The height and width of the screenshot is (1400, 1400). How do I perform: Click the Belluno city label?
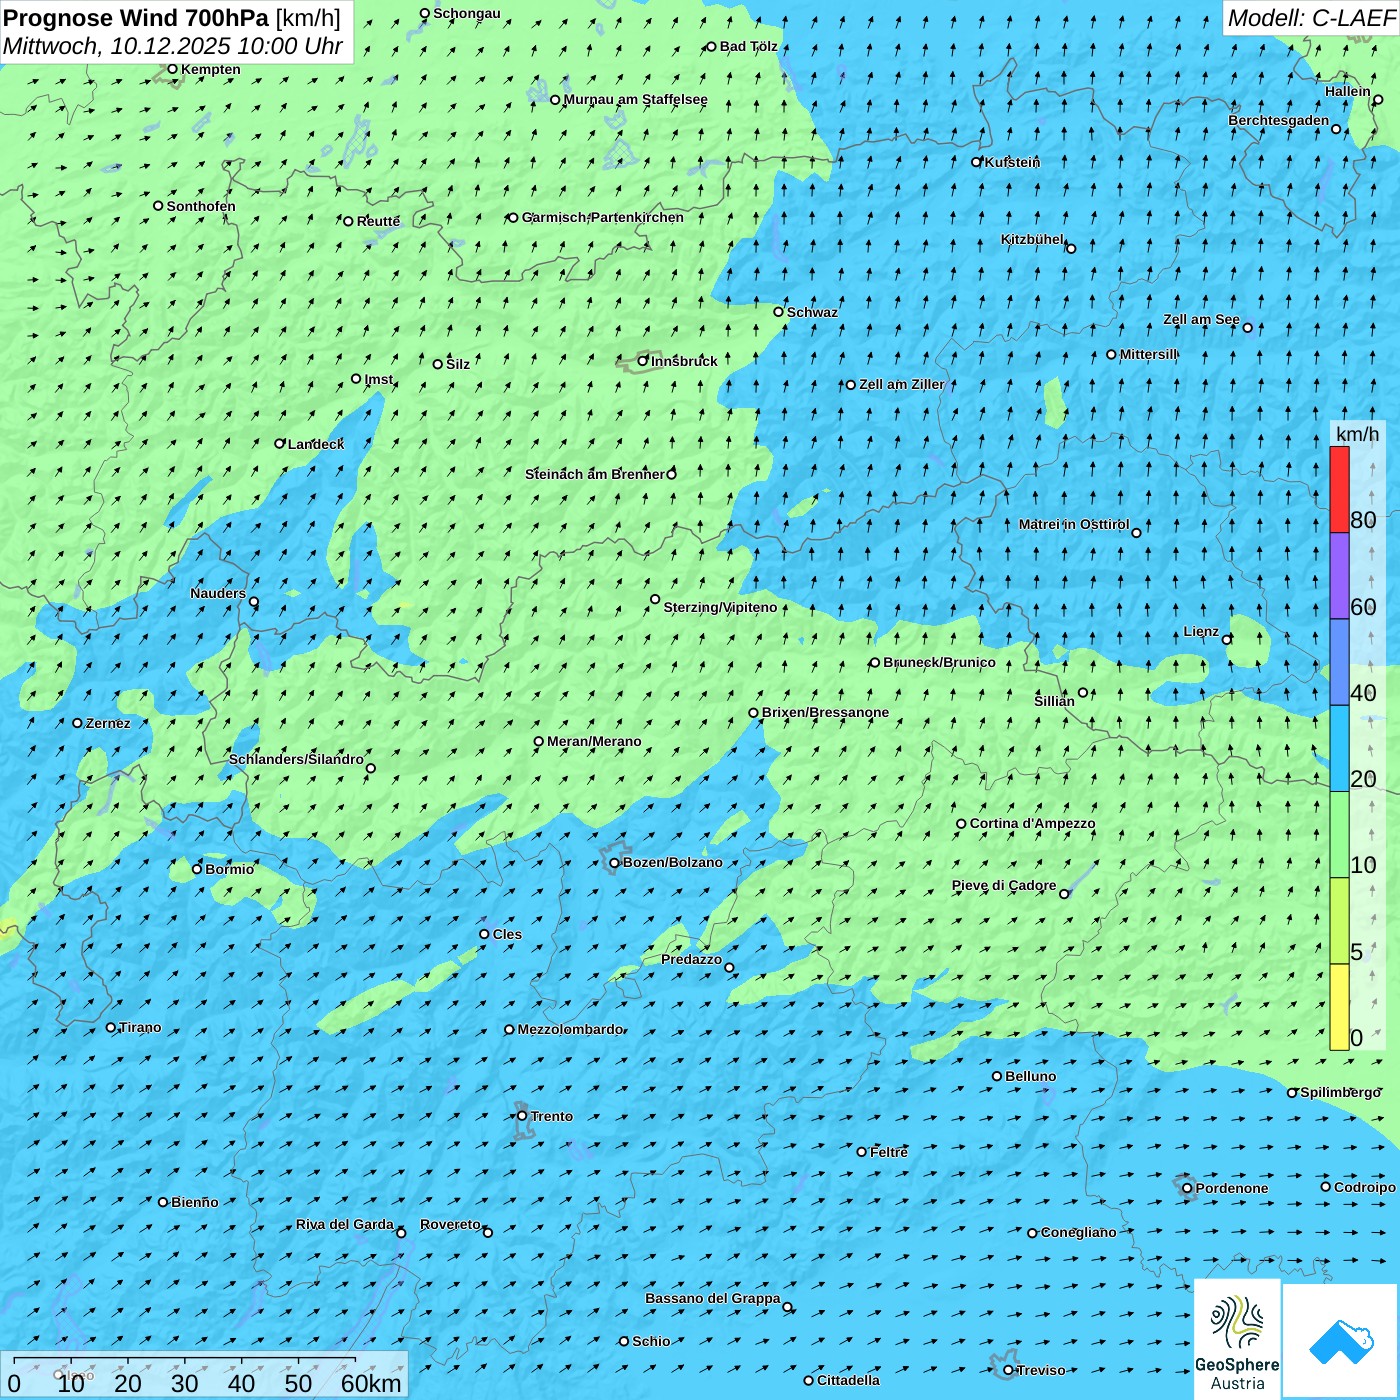coord(1030,1076)
